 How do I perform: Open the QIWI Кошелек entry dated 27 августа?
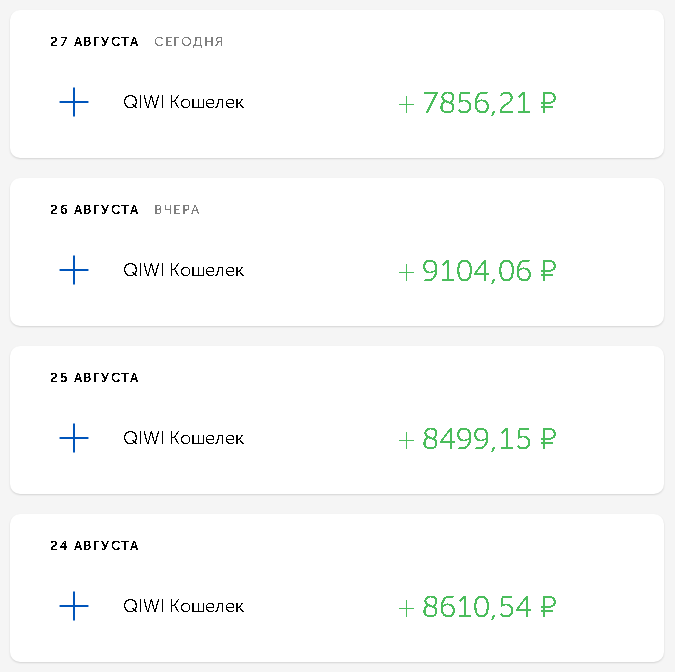pos(183,102)
